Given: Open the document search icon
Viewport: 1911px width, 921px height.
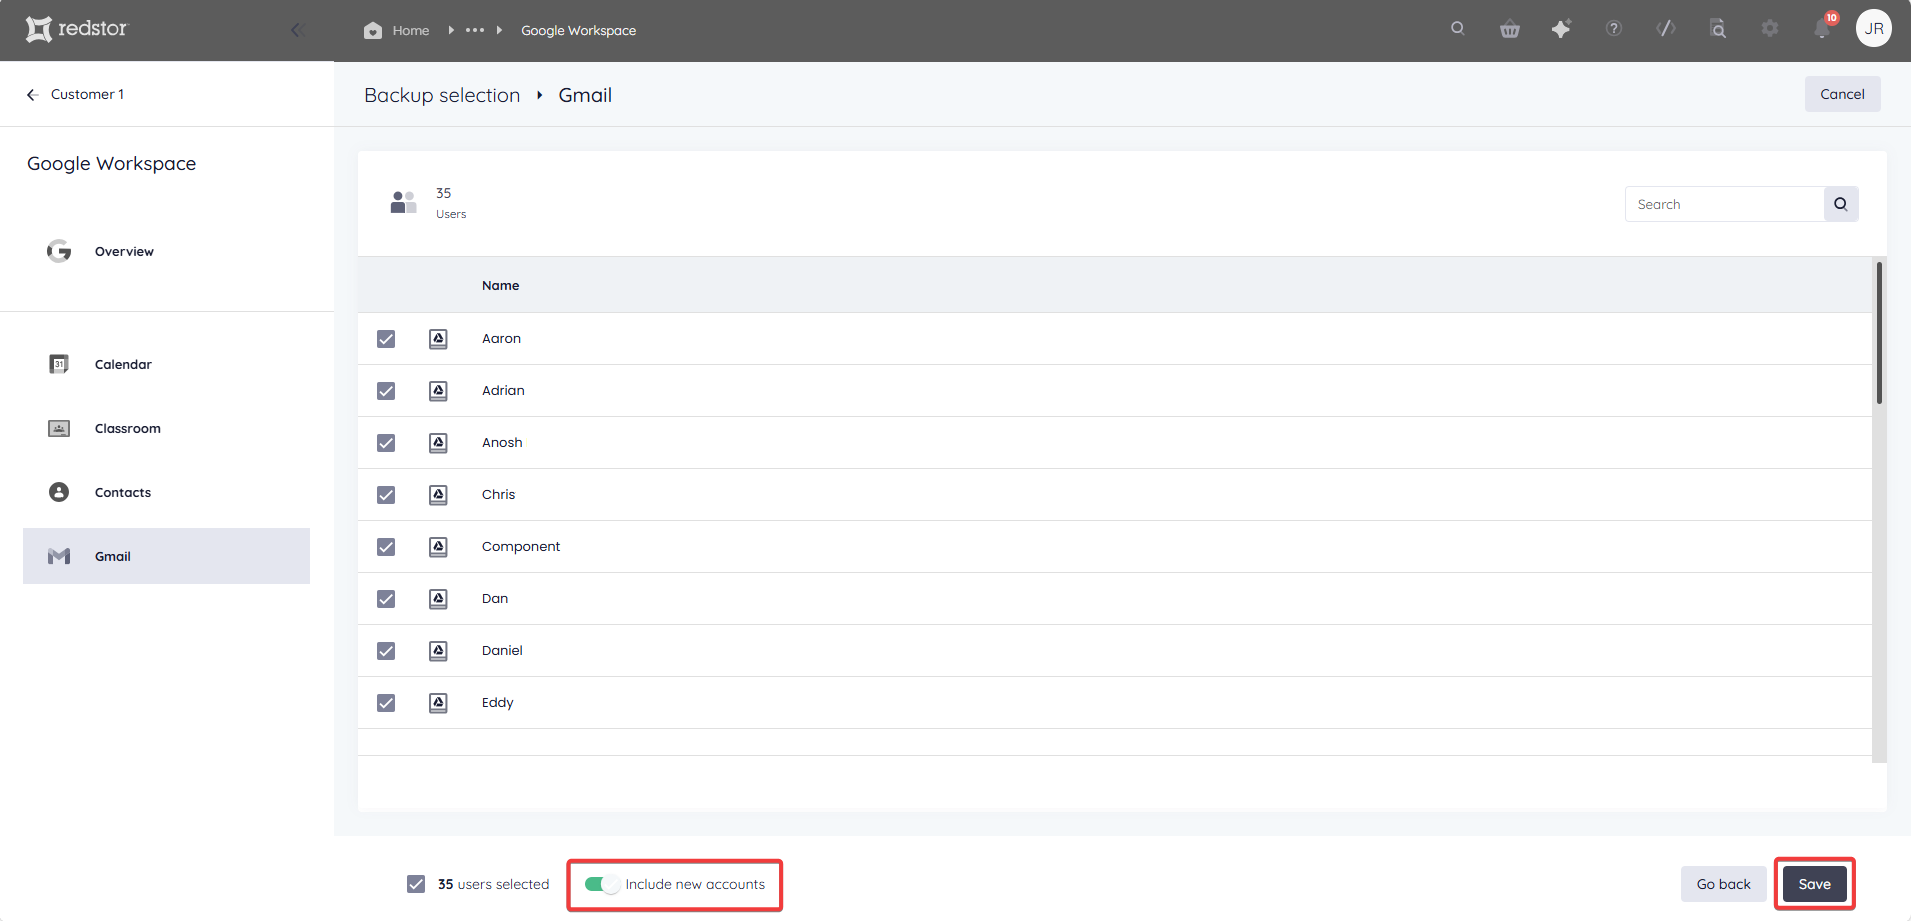Looking at the screenshot, I should tap(1718, 28).
